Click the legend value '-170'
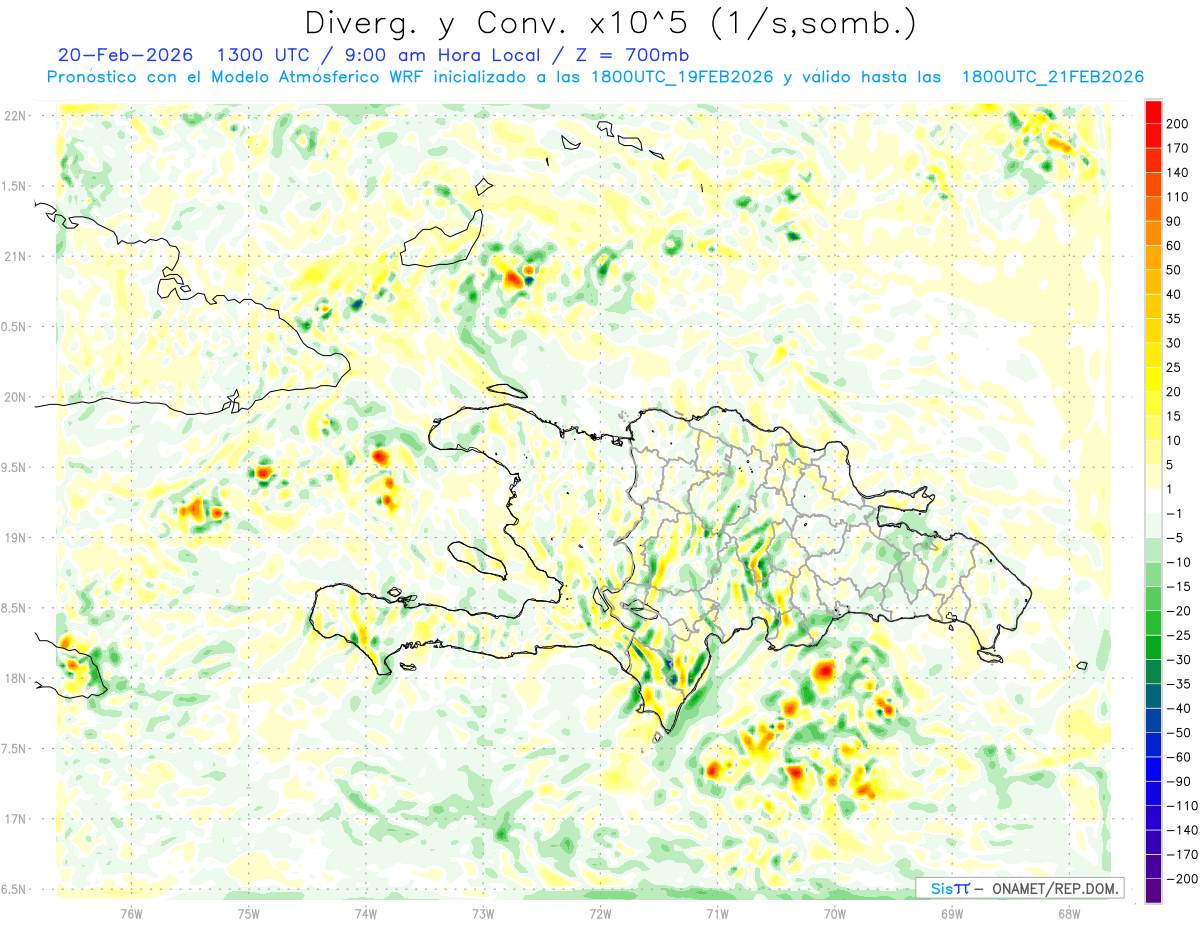This screenshot has height=927, width=1200. 1180,855
